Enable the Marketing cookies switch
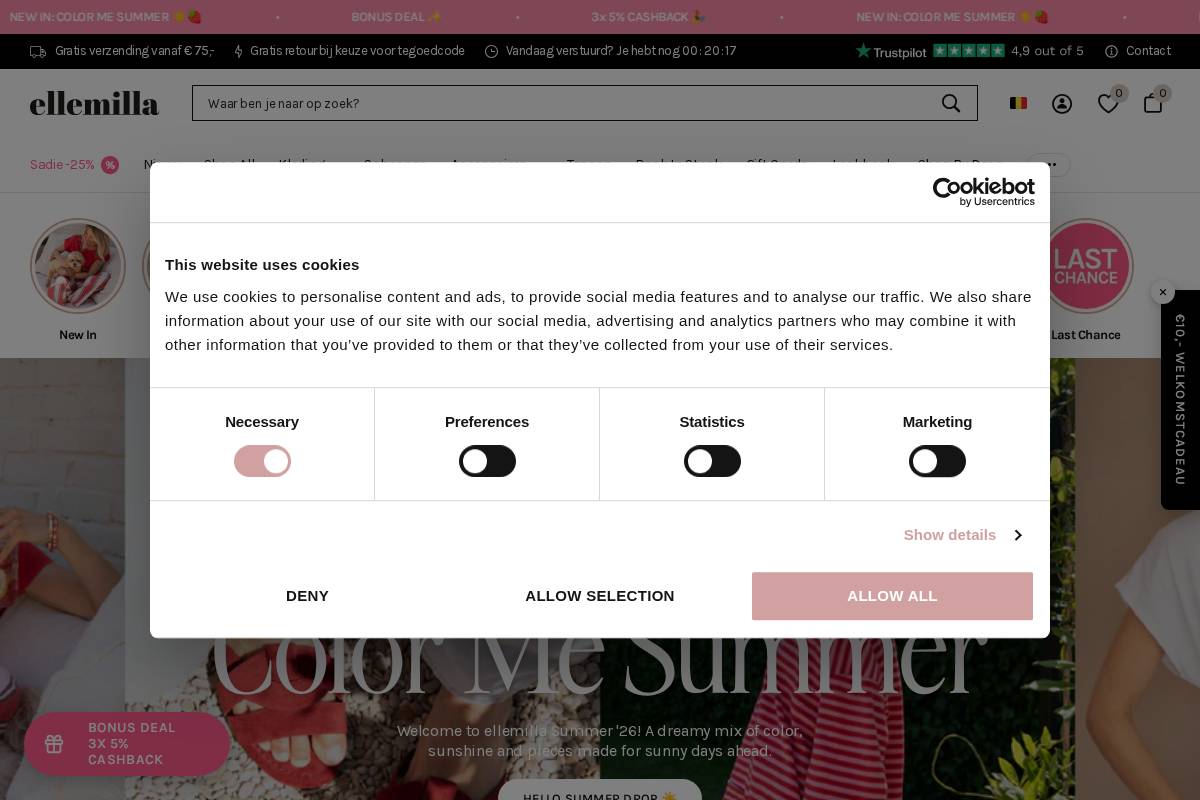The width and height of the screenshot is (1200, 800). (x=937, y=461)
